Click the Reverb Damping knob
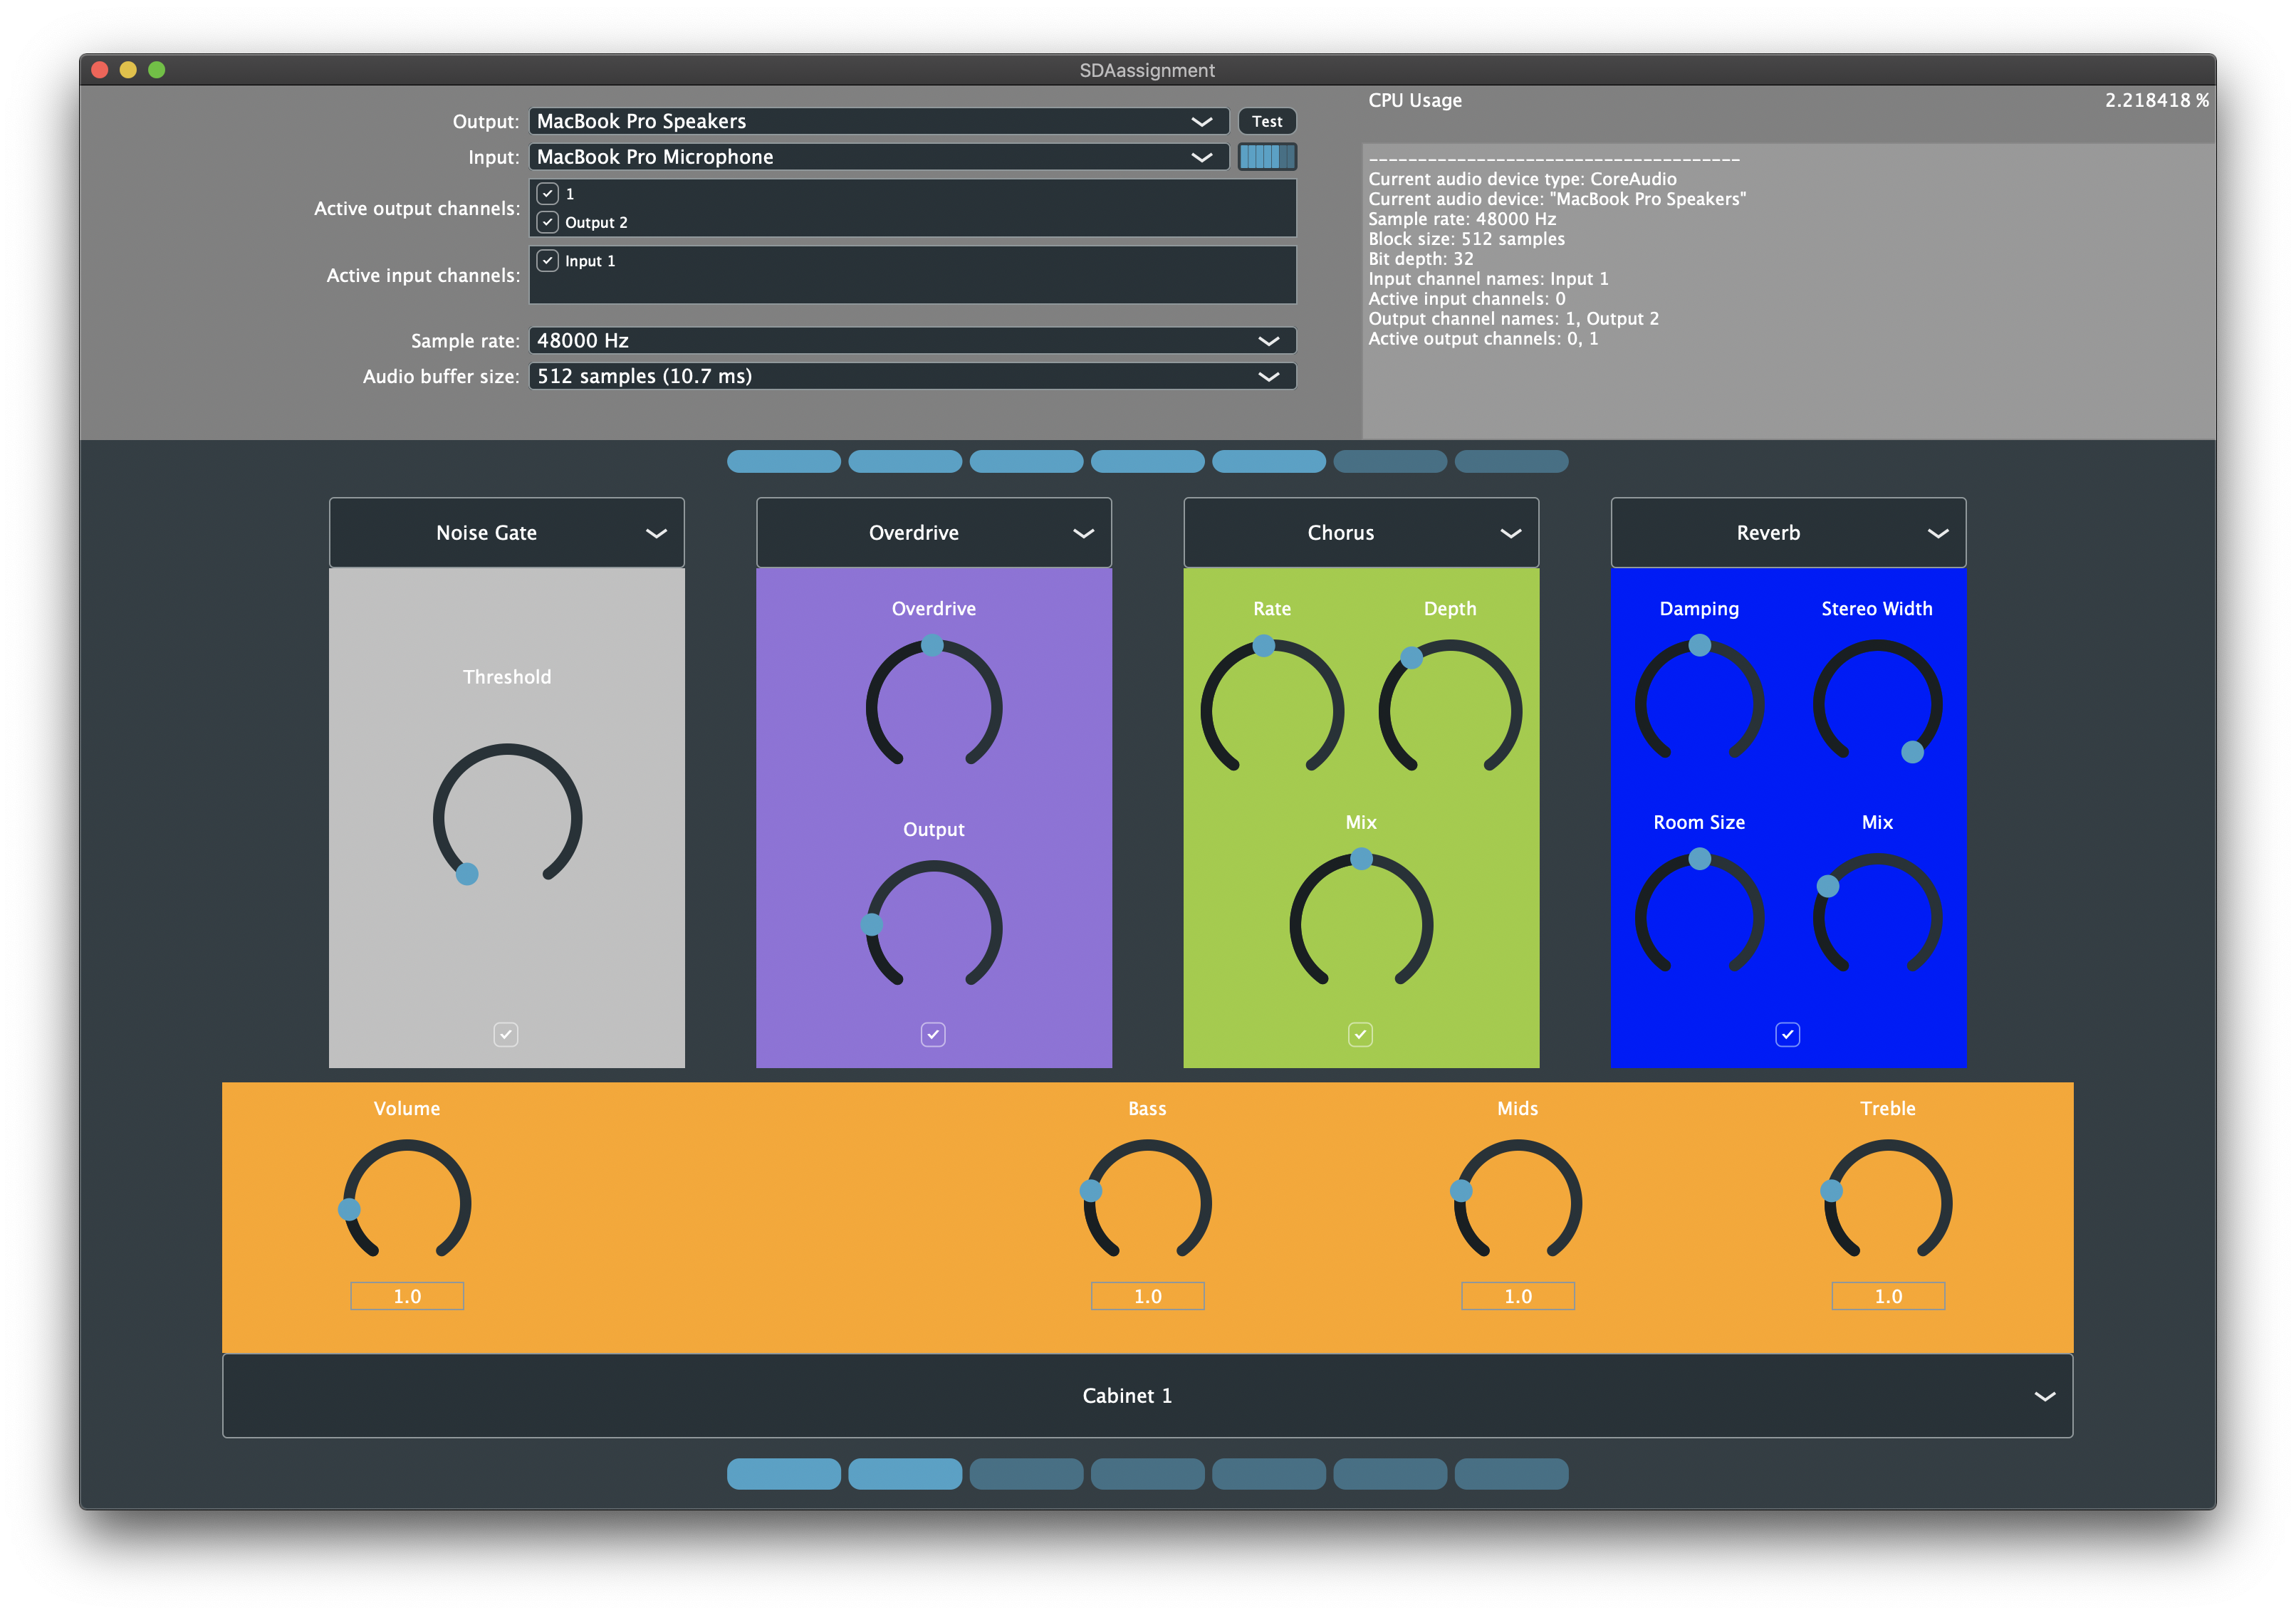 (x=1698, y=702)
